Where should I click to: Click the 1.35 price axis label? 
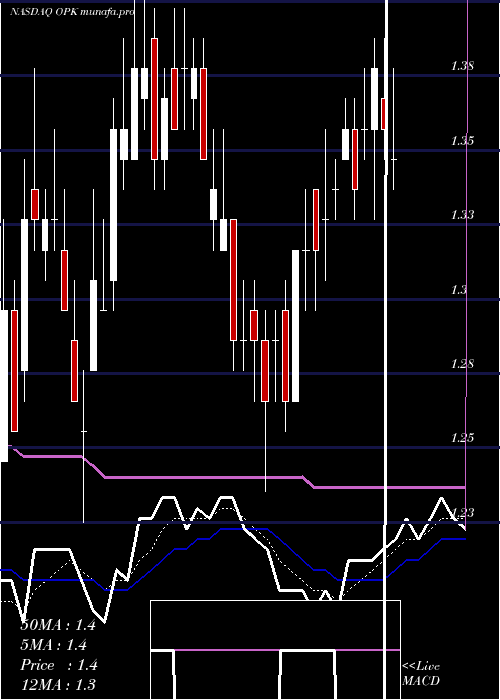coord(462,141)
